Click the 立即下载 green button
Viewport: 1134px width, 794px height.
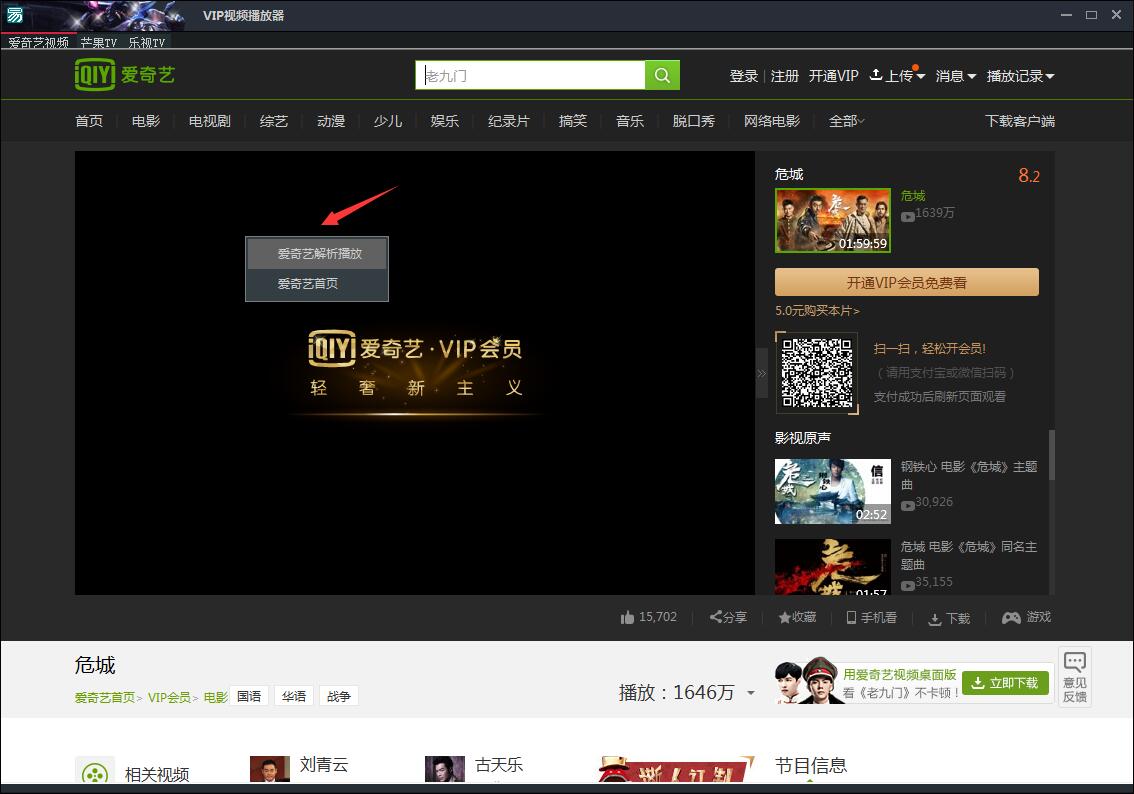pos(1005,683)
